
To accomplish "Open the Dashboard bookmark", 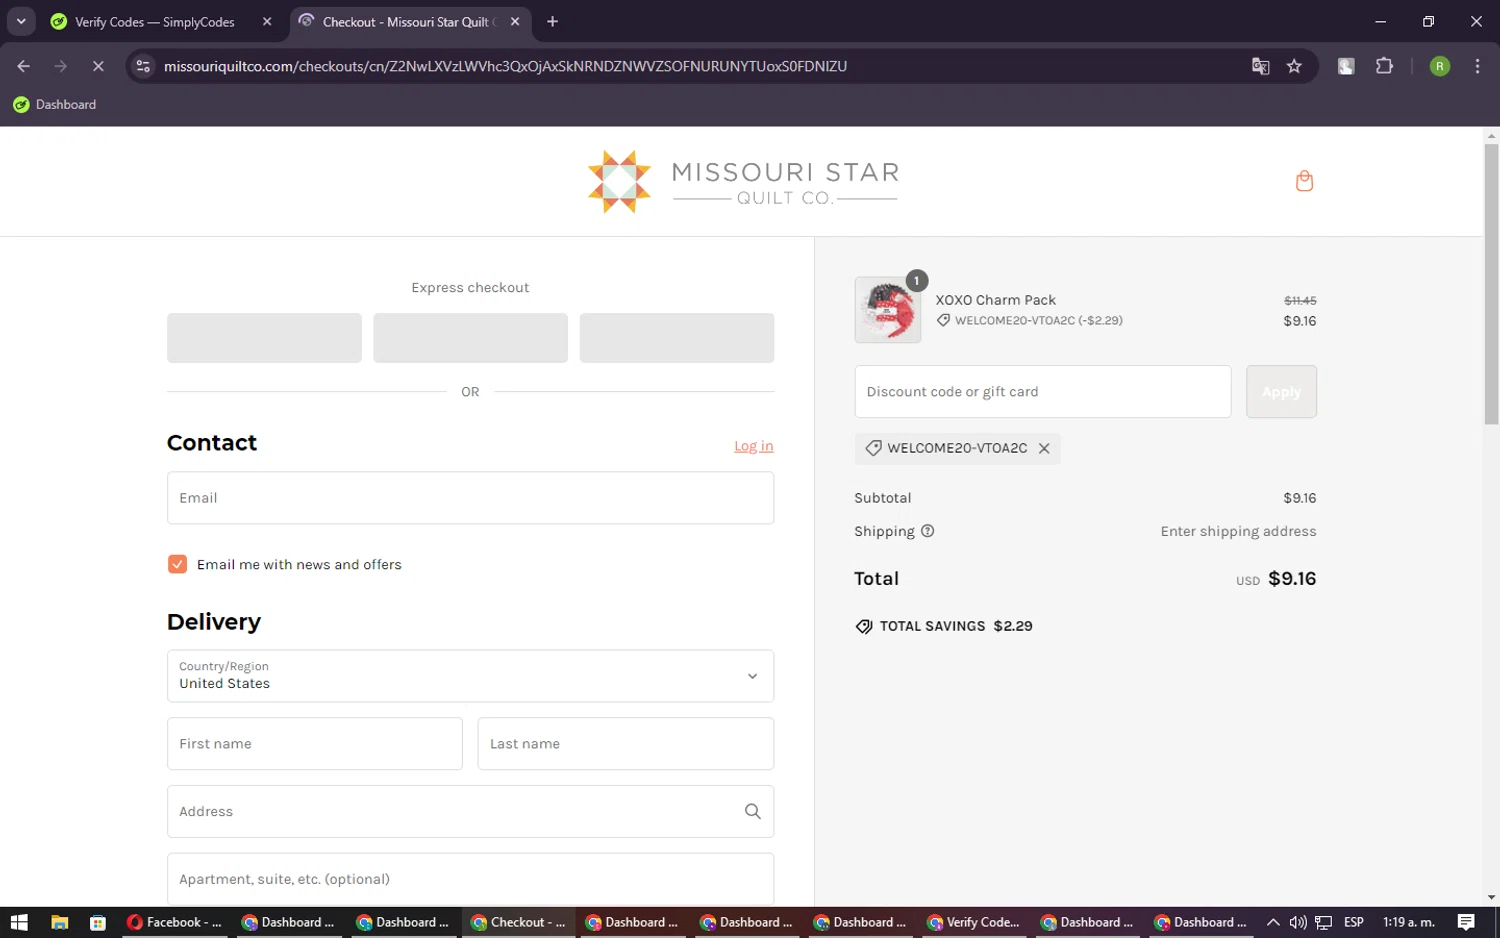I will coord(55,104).
